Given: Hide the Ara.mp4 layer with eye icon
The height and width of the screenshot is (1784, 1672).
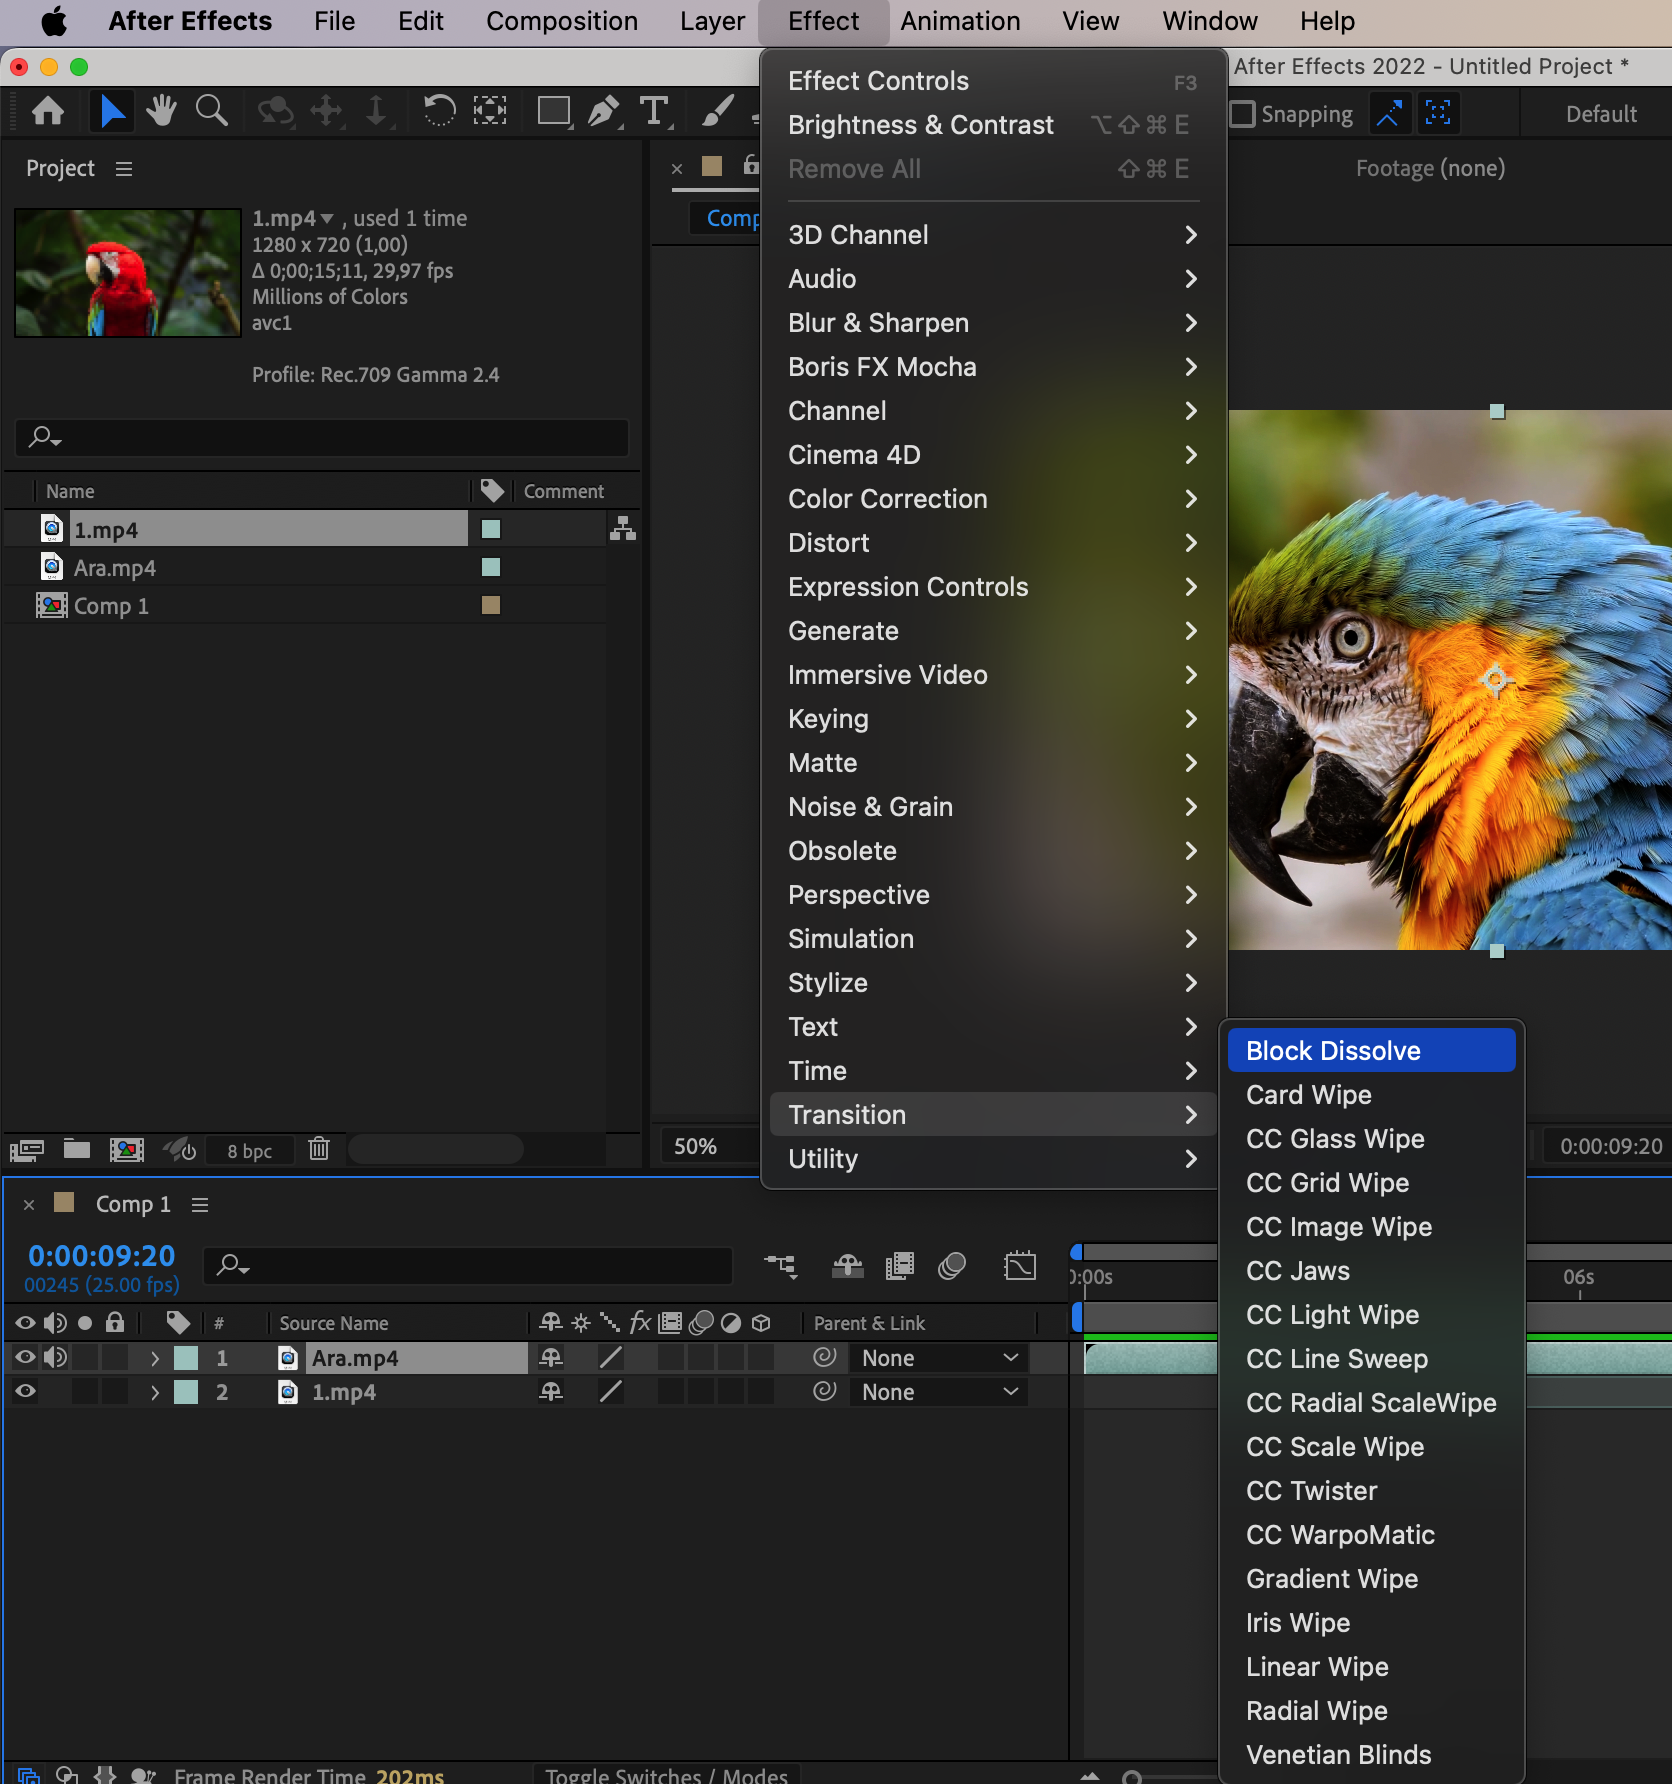Looking at the screenshot, I should [25, 1357].
